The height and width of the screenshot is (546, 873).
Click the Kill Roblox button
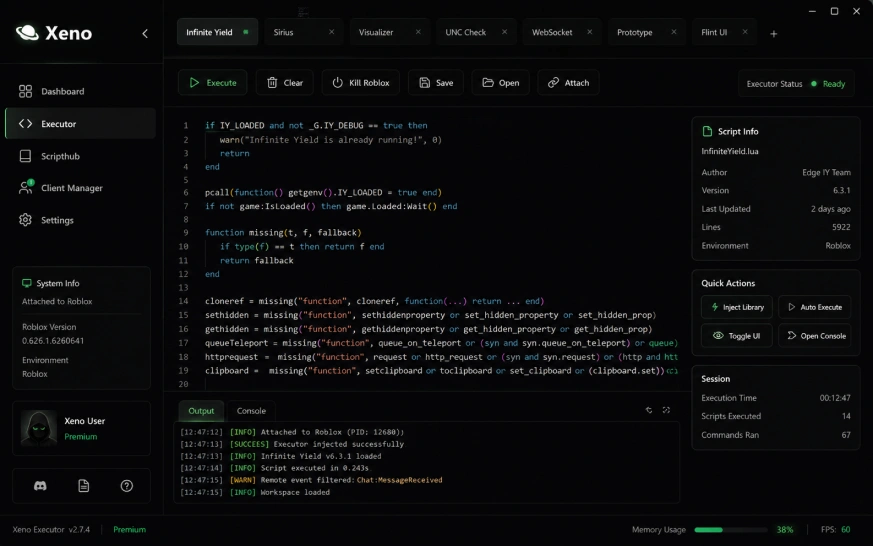(360, 82)
